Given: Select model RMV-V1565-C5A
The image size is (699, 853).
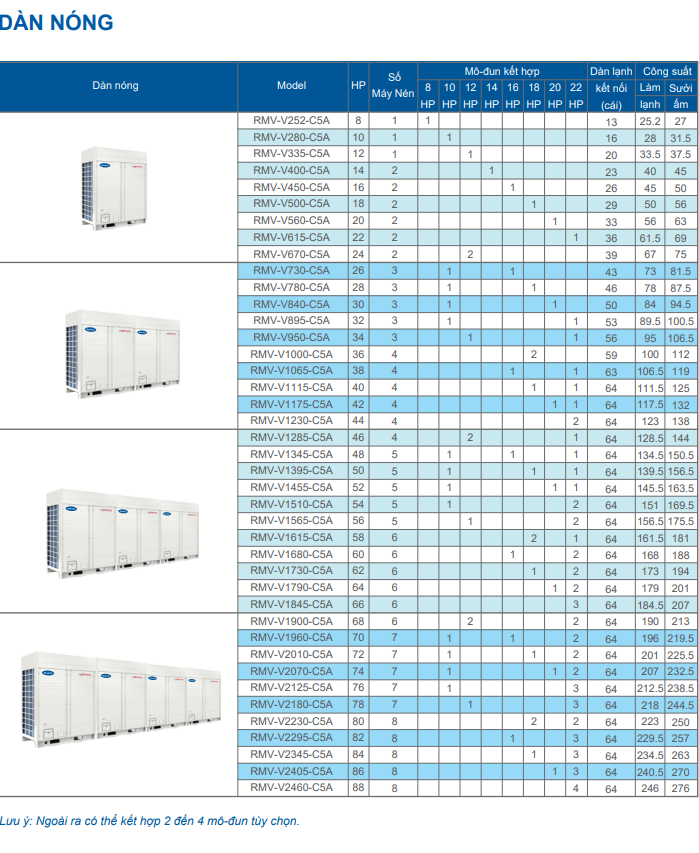Looking at the screenshot, I should click(x=292, y=521).
